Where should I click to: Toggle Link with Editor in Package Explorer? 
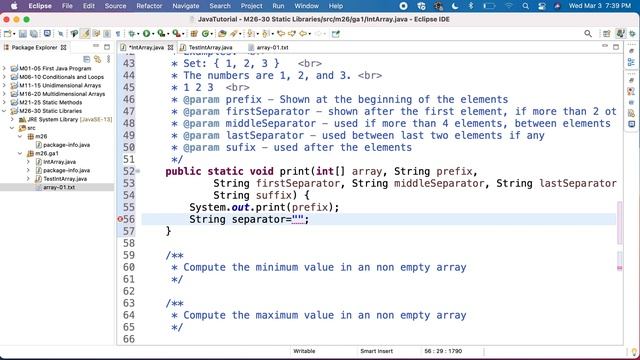pyautogui.click(x=98, y=60)
